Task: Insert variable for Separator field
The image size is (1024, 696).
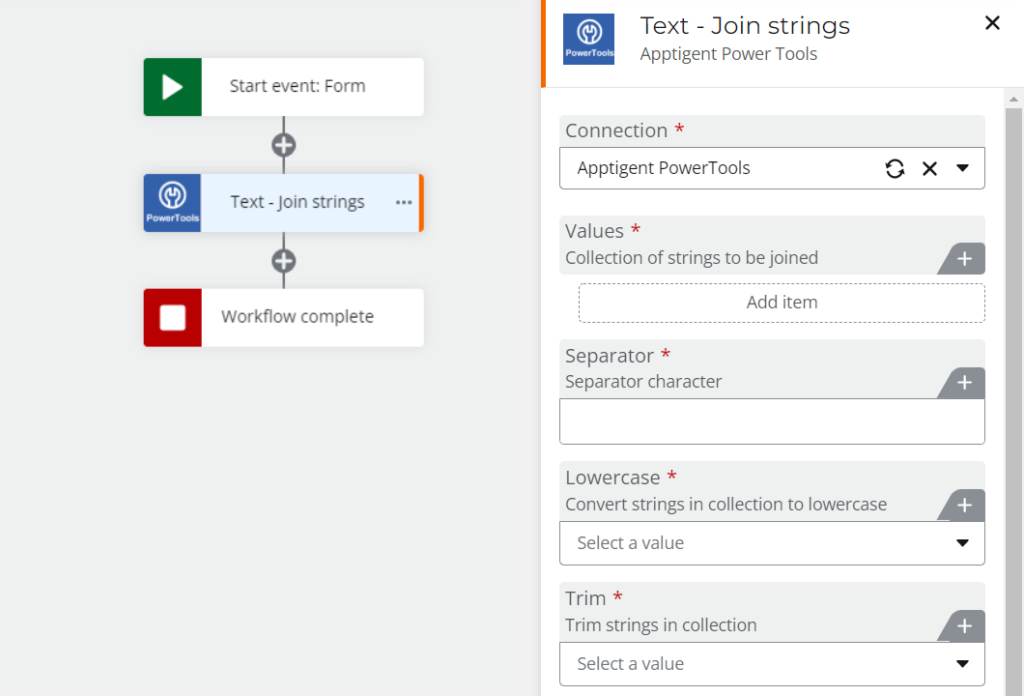Action: [963, 383]
